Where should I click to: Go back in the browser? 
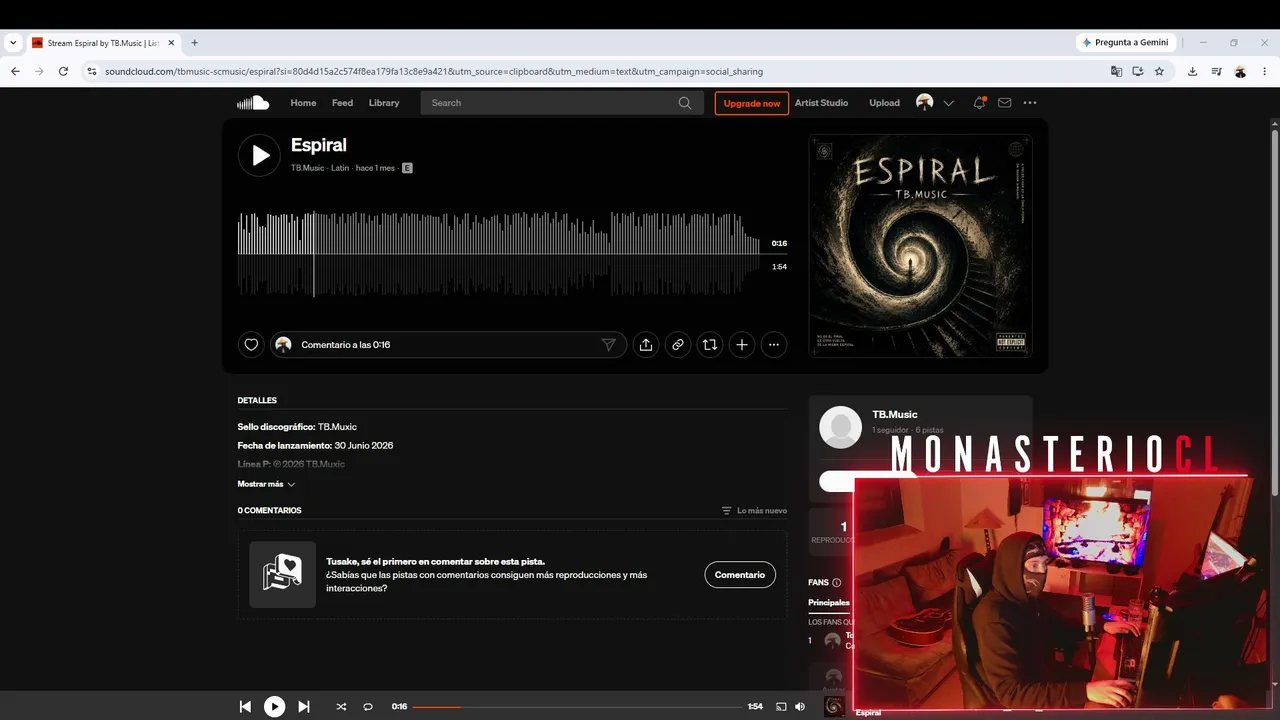[15, 72]
